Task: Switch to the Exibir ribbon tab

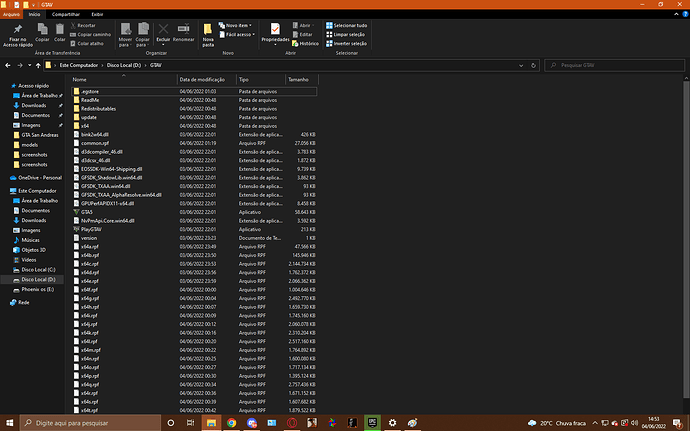Action: (x=97, y=15)
